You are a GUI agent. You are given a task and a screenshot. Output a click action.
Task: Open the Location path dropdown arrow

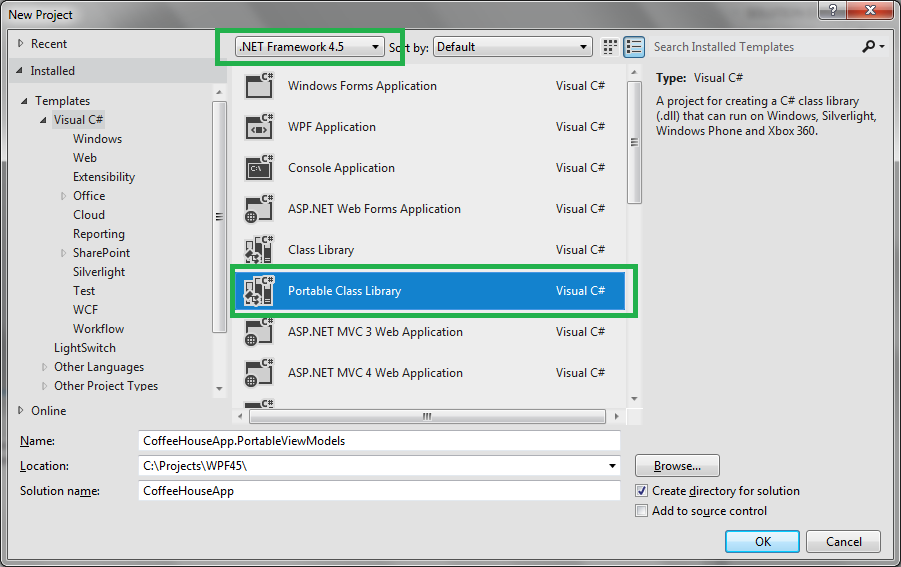tap(612, 466)
